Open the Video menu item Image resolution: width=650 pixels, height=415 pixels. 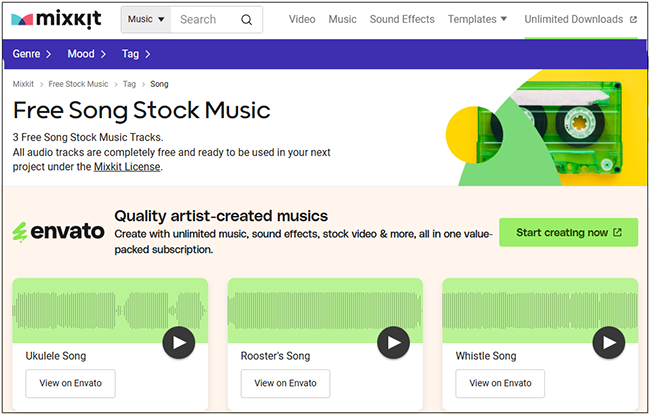[302, 20]
